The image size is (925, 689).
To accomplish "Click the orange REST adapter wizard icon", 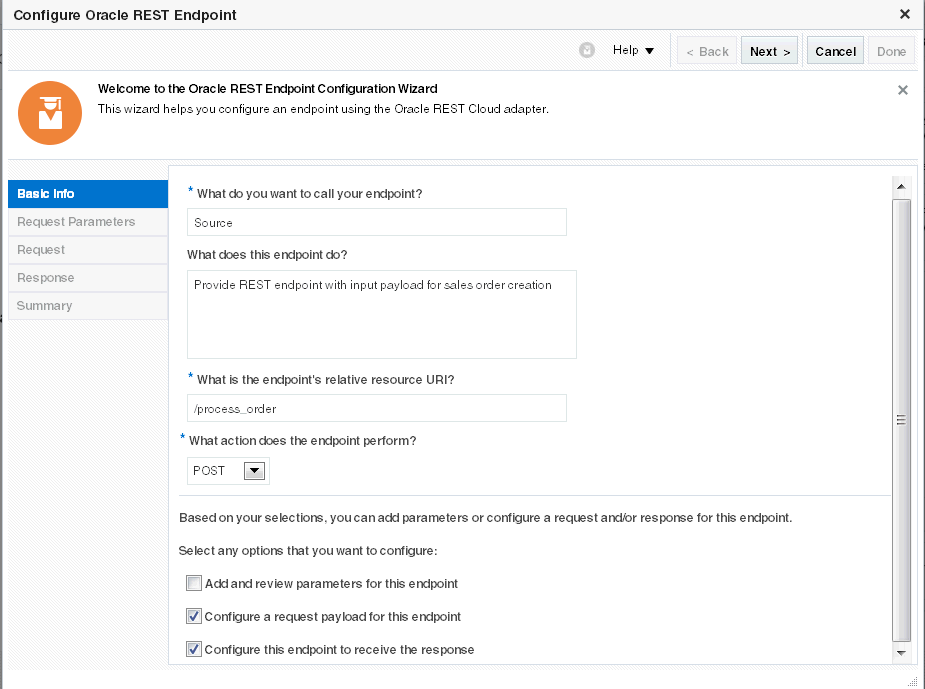I will click(x=50, y=112).
